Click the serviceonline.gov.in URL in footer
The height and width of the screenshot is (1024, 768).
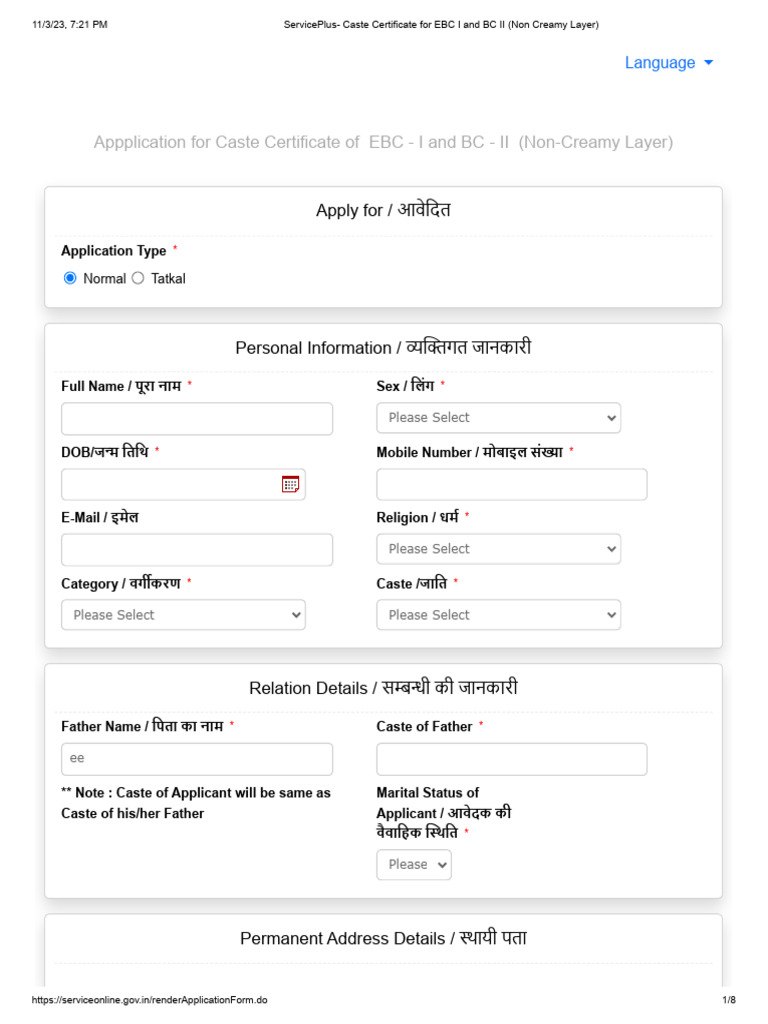150,1000
